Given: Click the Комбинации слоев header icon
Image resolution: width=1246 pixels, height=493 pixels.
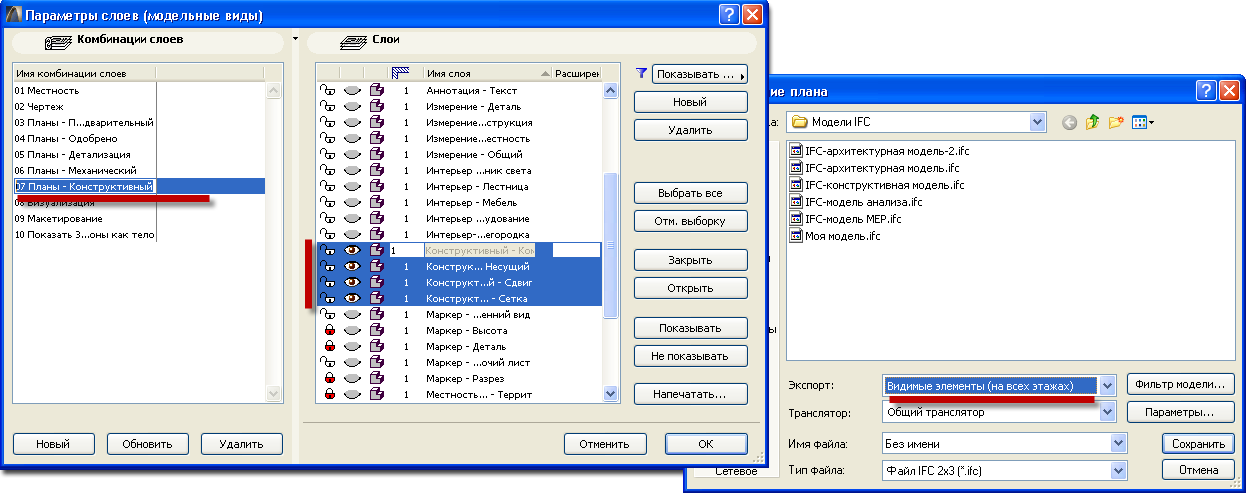Looking at the screenshot, I should (x=58, y=41).
